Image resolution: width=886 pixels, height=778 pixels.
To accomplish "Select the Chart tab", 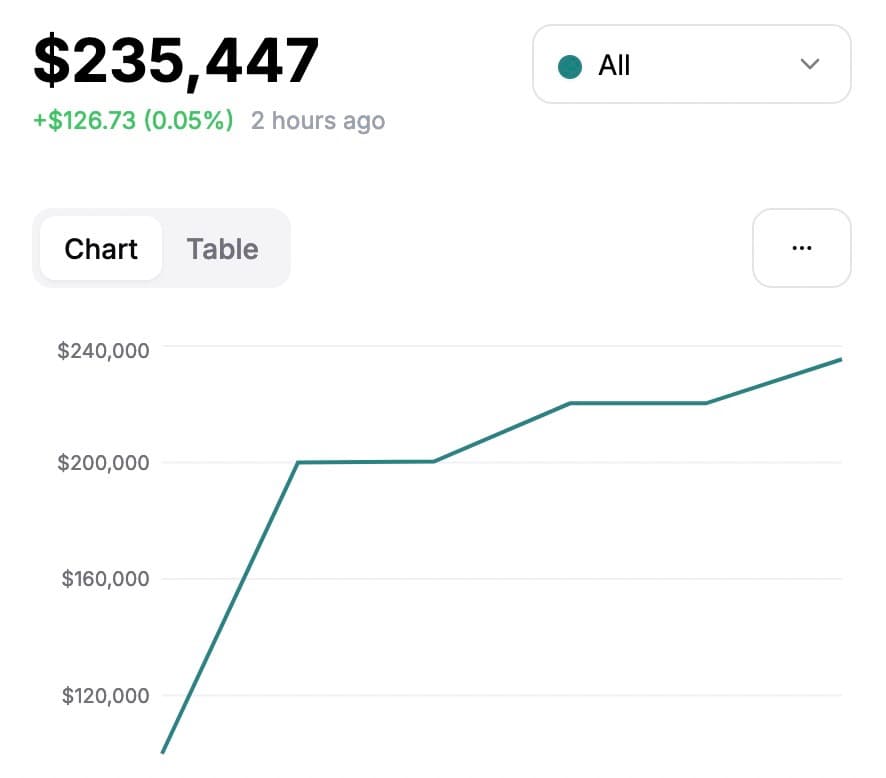I will click(101, 249).
